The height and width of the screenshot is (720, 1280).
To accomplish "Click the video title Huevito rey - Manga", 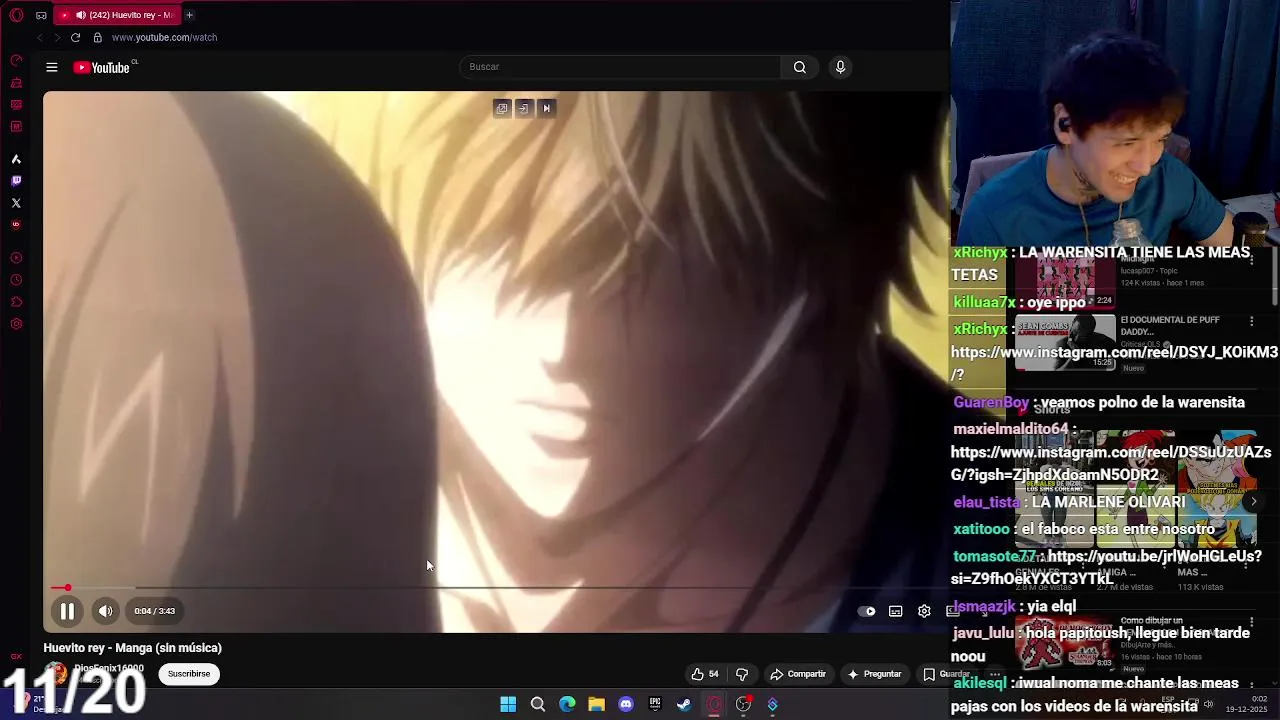I will [x=133, y=648].
